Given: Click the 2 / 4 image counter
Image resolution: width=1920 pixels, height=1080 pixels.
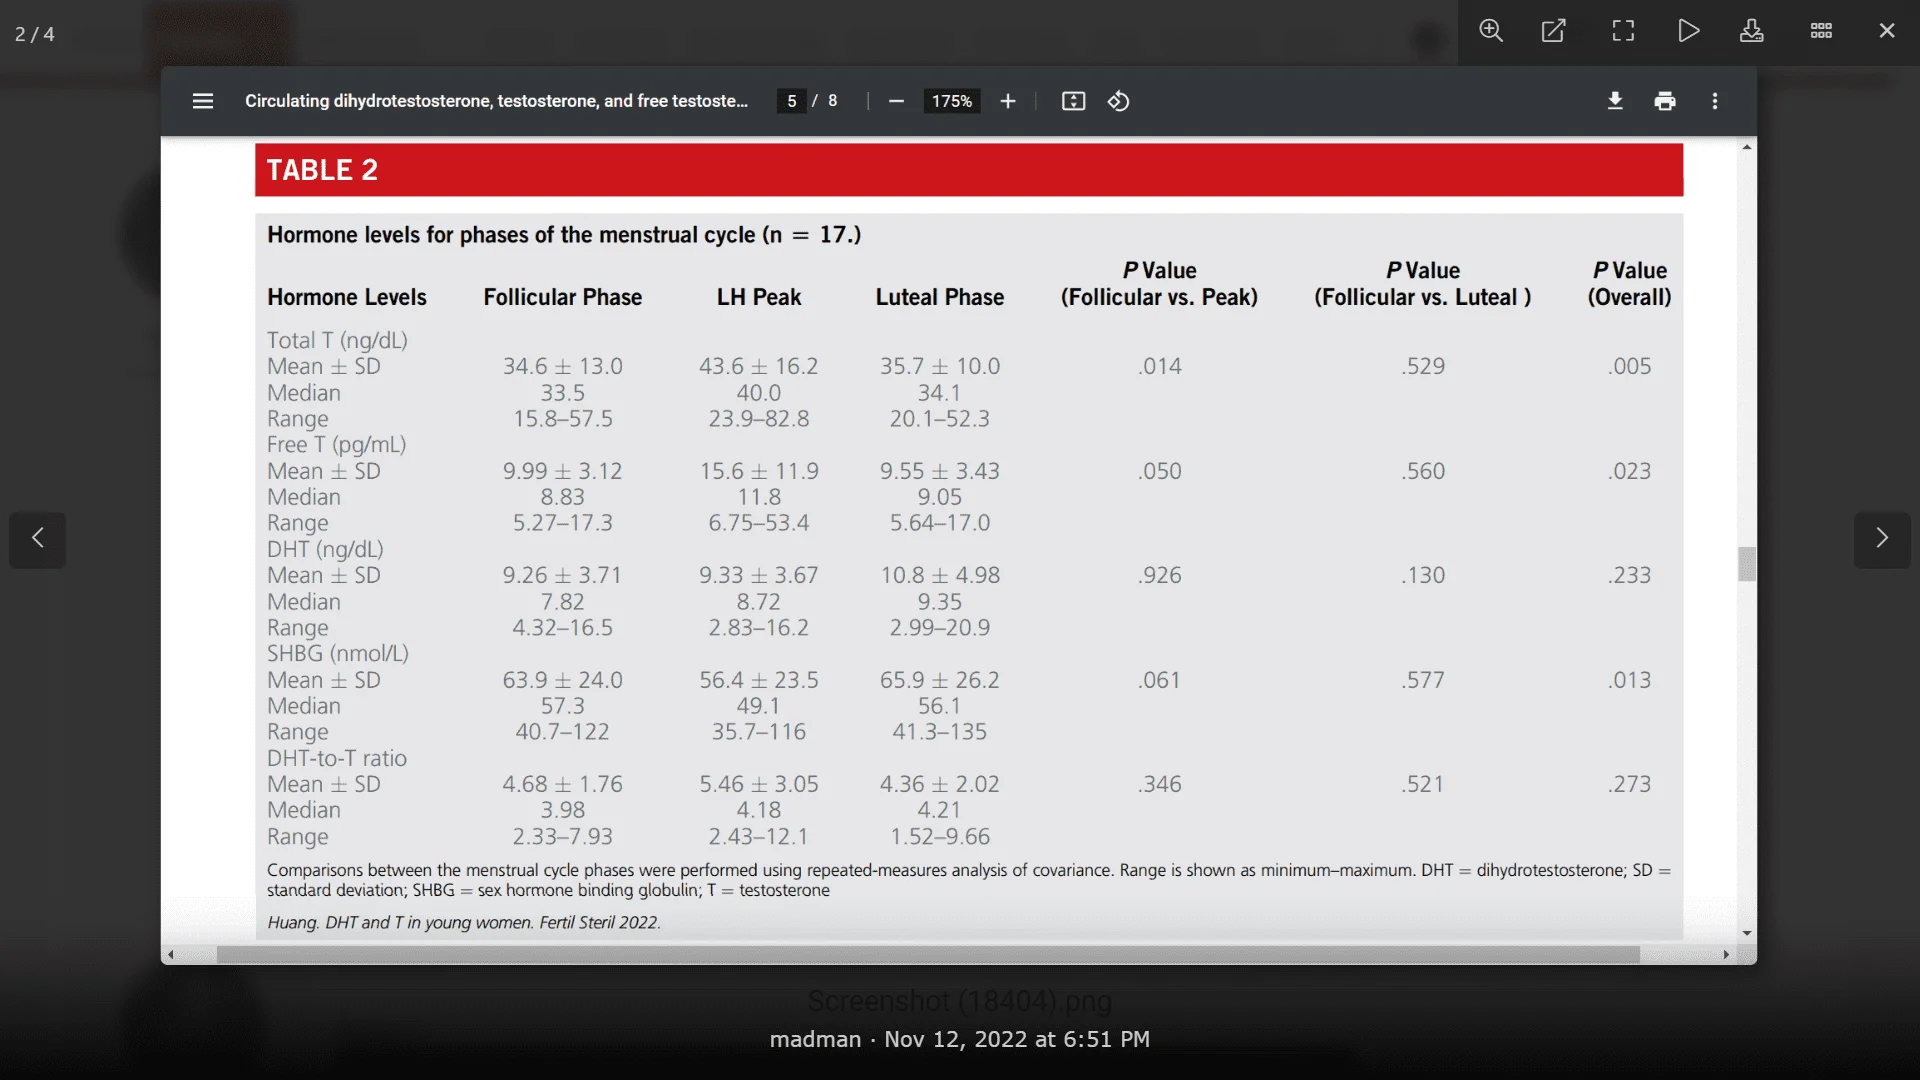Looking at the screenshot, I should coord(35,34).
